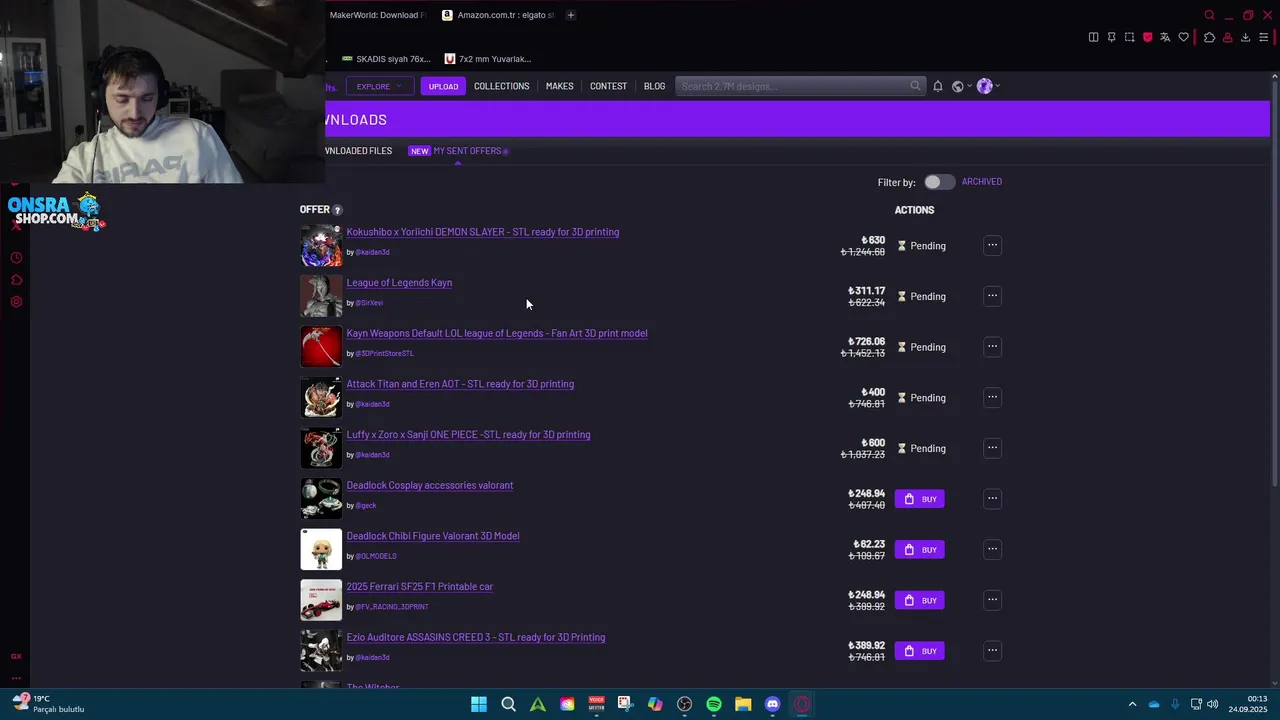Open the Discord icon in taskbar

(x=772, y=704)
